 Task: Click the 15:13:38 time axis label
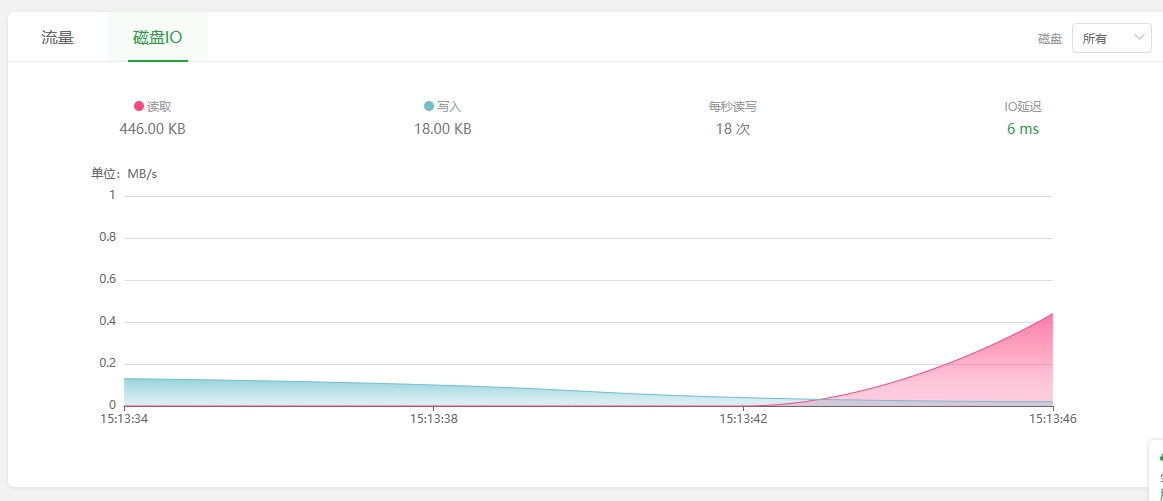pos(433,420)
